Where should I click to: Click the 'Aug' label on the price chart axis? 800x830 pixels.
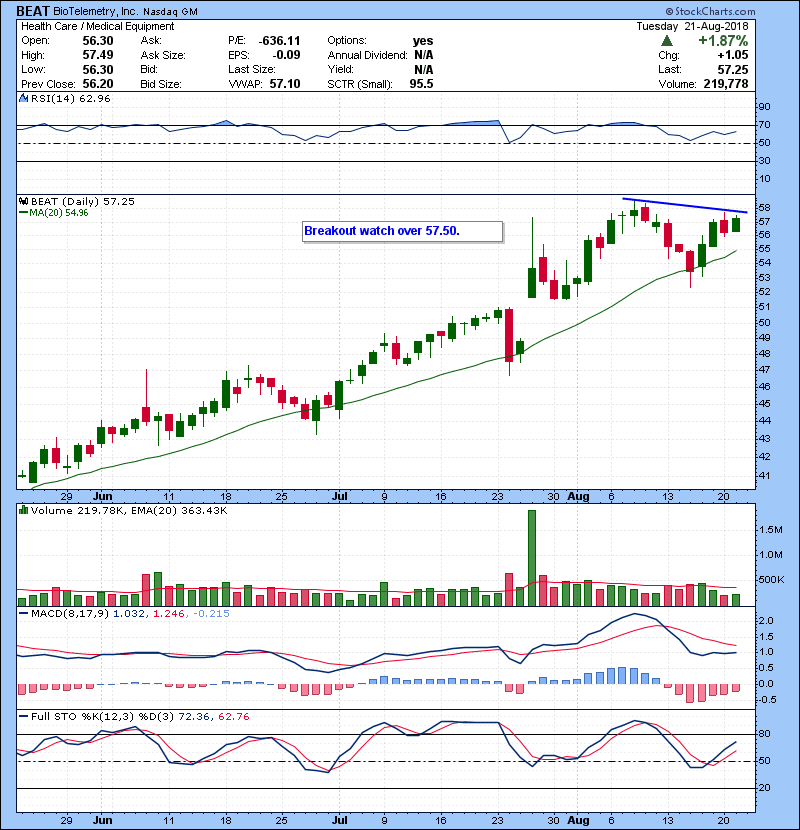578,496
